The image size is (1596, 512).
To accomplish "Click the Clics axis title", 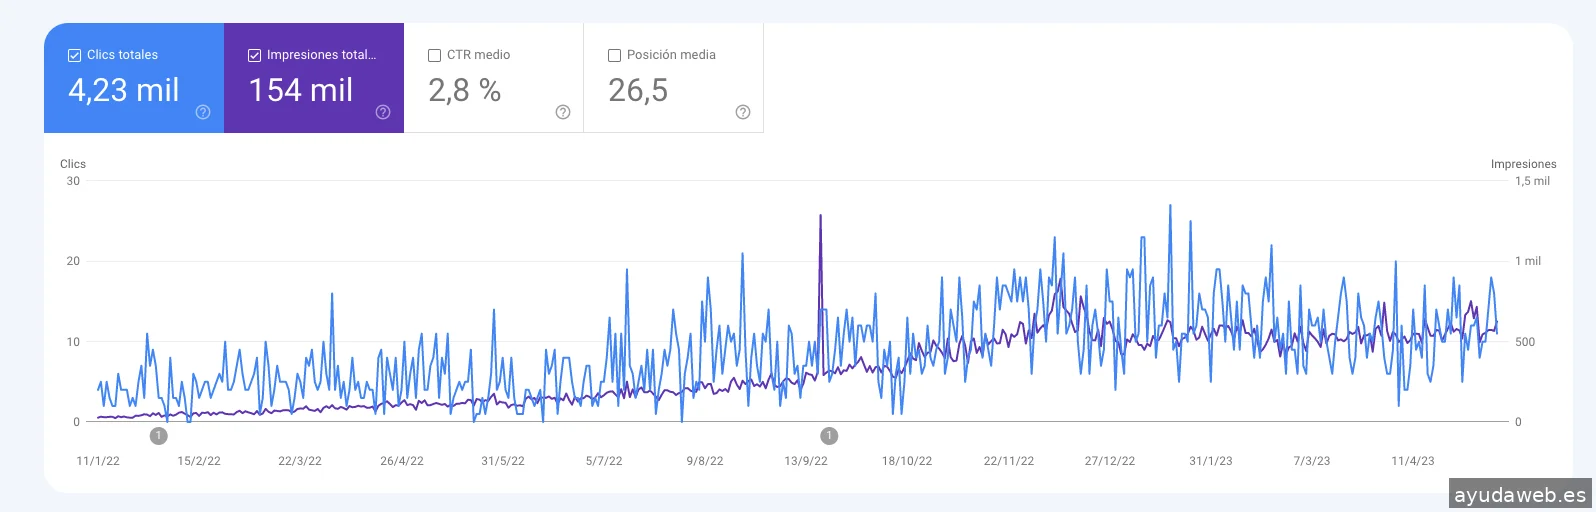I will point(73,164).
